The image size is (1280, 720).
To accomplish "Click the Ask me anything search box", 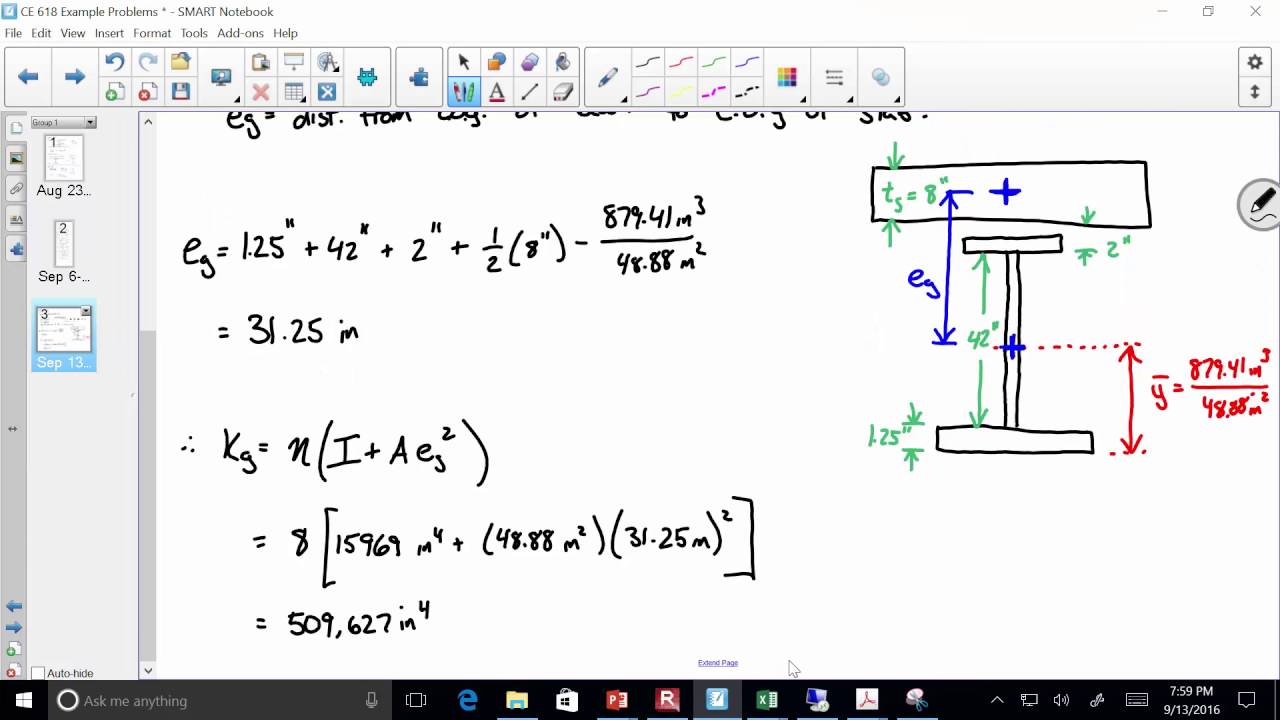I will tap(220, 700).
